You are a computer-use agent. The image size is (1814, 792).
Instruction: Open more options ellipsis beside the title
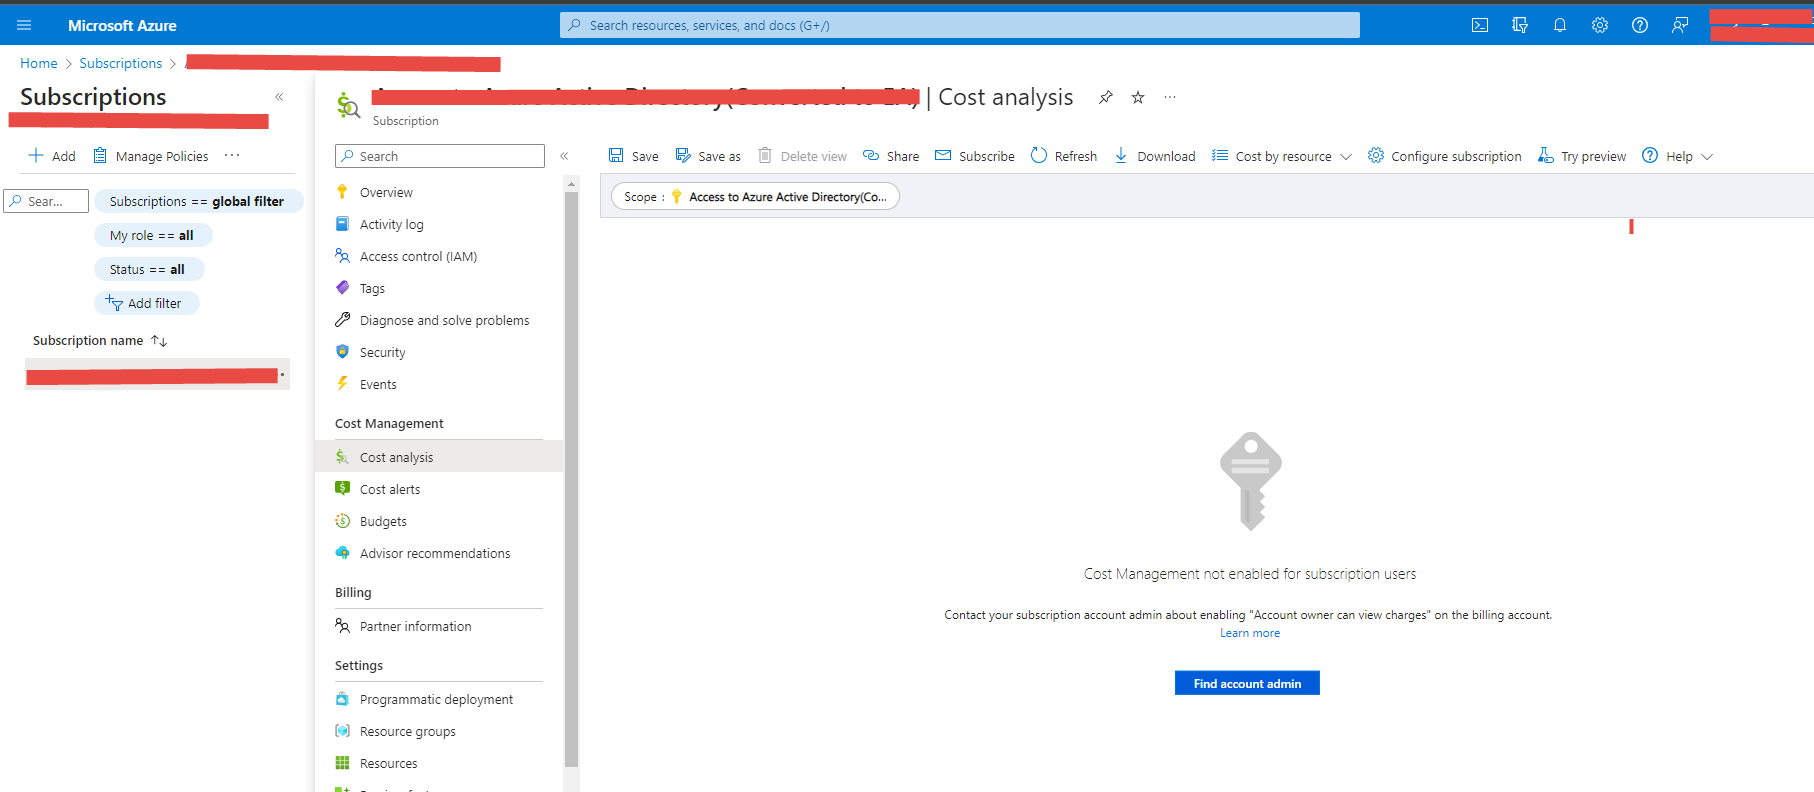point(1170,97)
